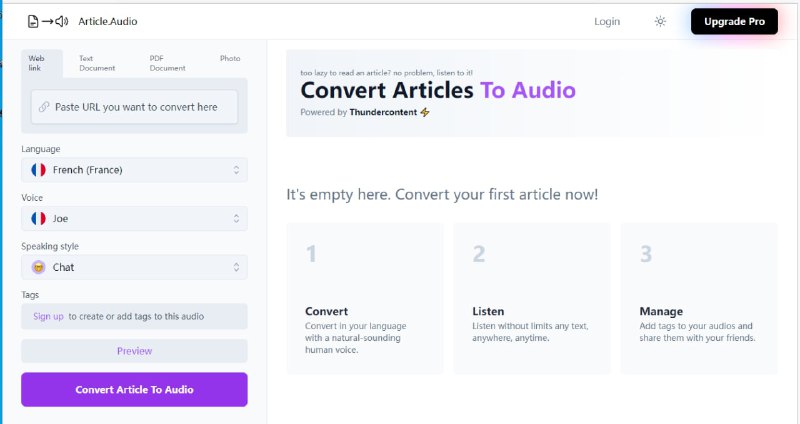Switch to the PDF Document tab
The image size is (800, 424).
[167, 63]
